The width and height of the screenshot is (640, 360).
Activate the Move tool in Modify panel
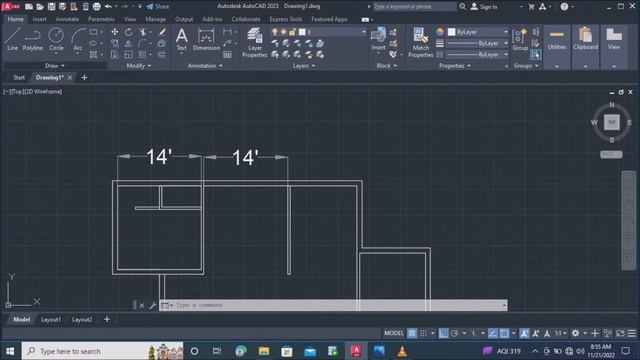pos(115,32)
